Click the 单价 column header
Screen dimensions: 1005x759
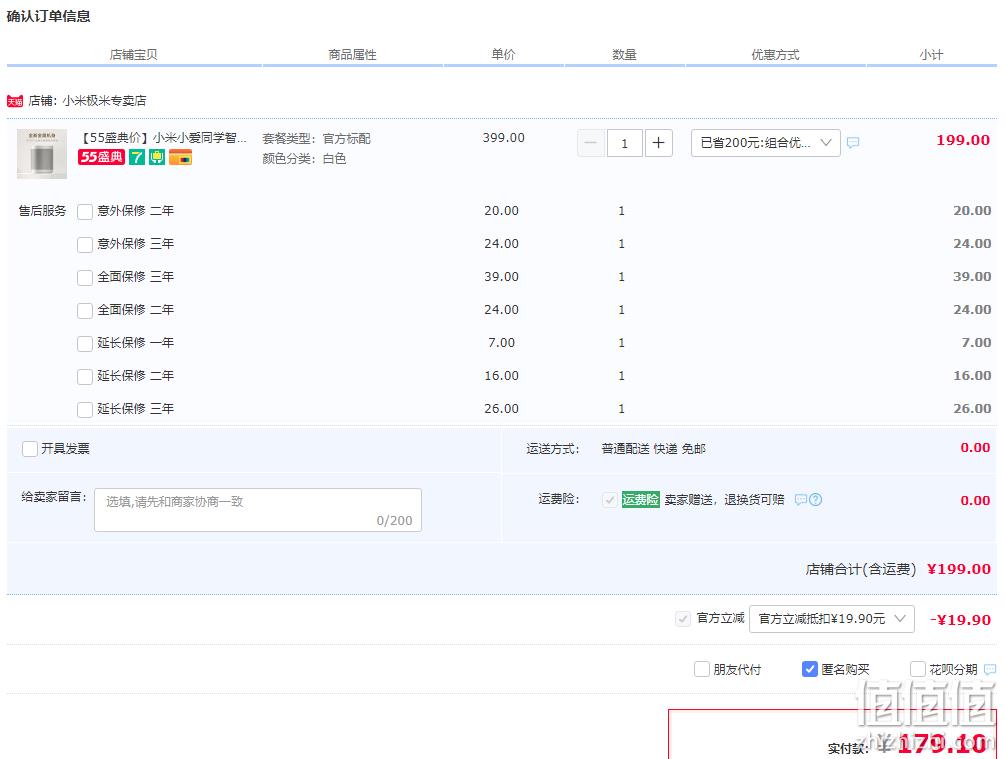coord(503,54)
